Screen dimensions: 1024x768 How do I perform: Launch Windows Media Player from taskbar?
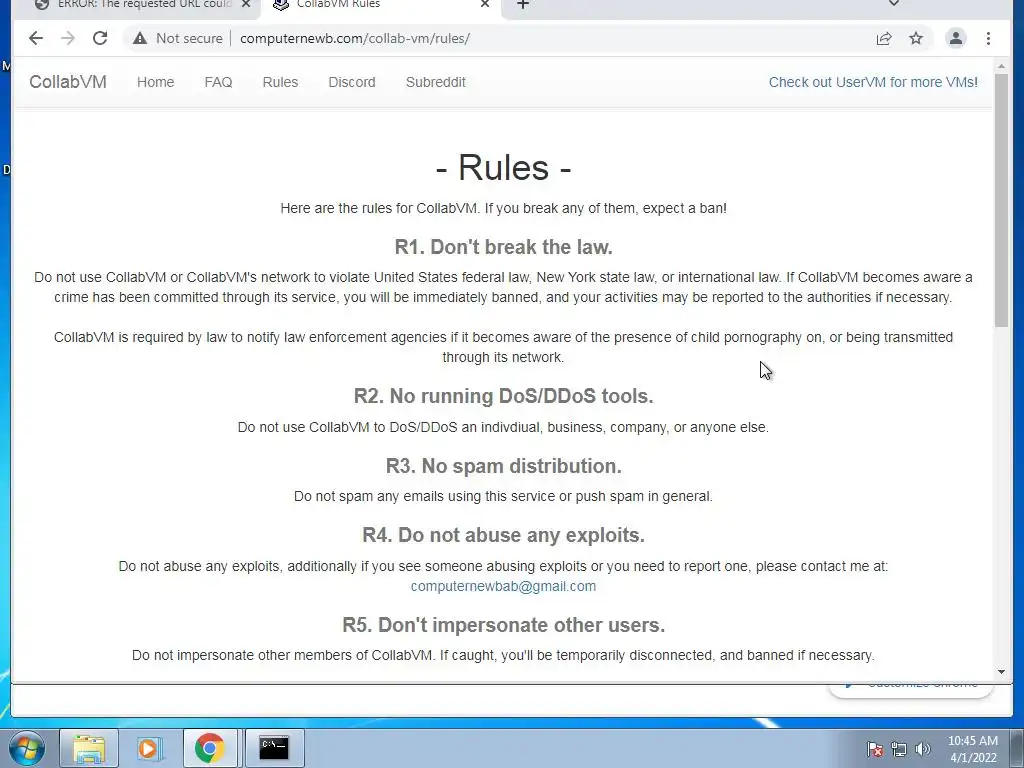[149, 748]
